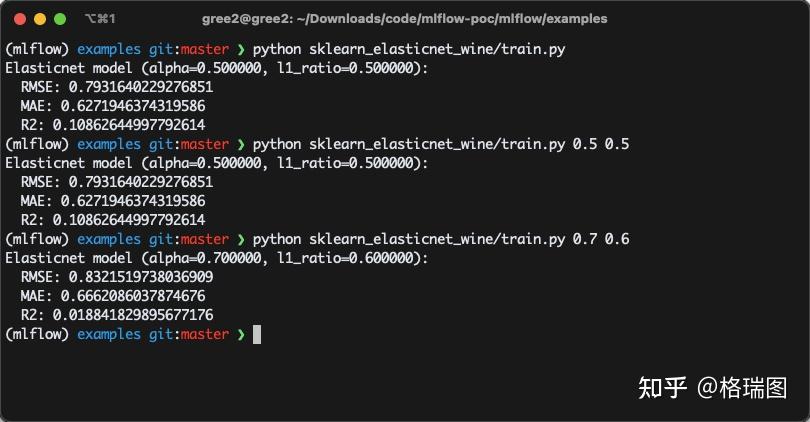Click the red 'master' branch on first prompt
810x422 pixels.
point(204,49)
